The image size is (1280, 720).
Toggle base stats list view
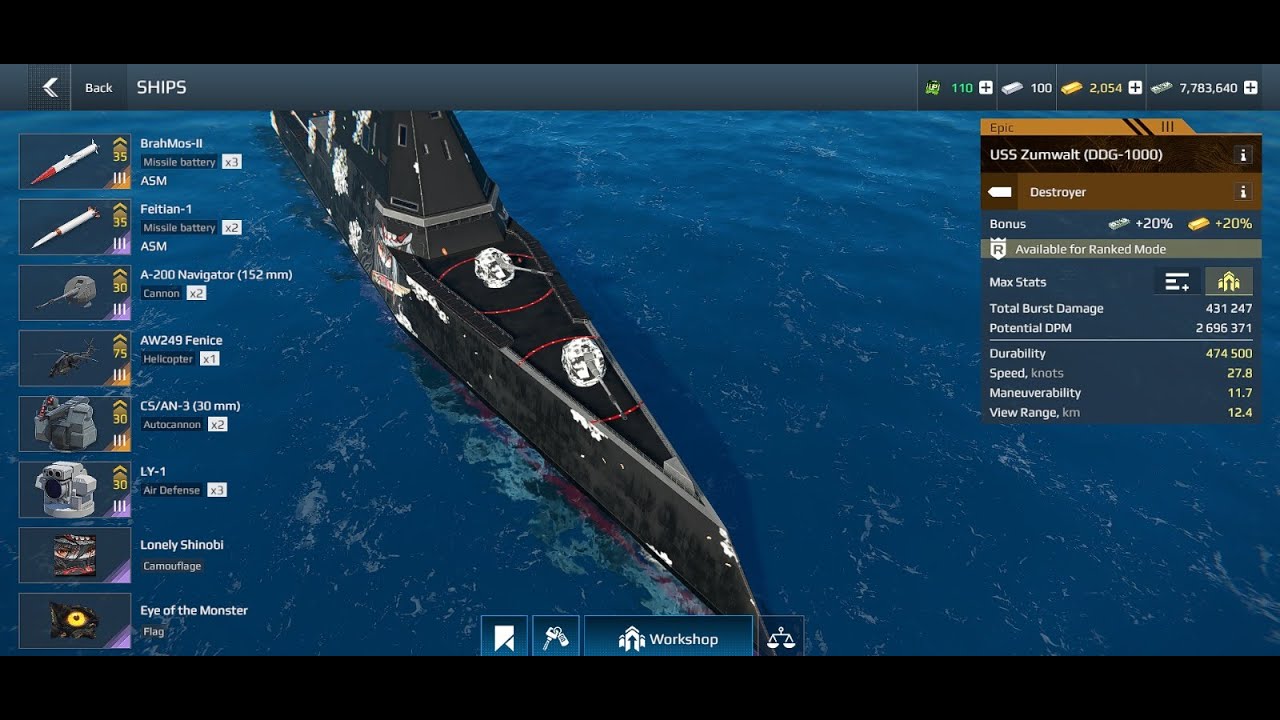pos(1177,282)
